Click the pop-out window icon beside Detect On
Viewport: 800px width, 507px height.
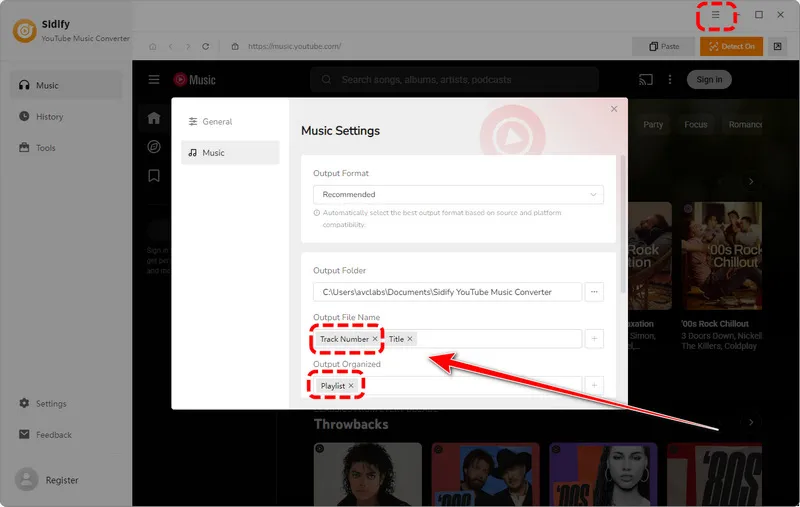777,46
